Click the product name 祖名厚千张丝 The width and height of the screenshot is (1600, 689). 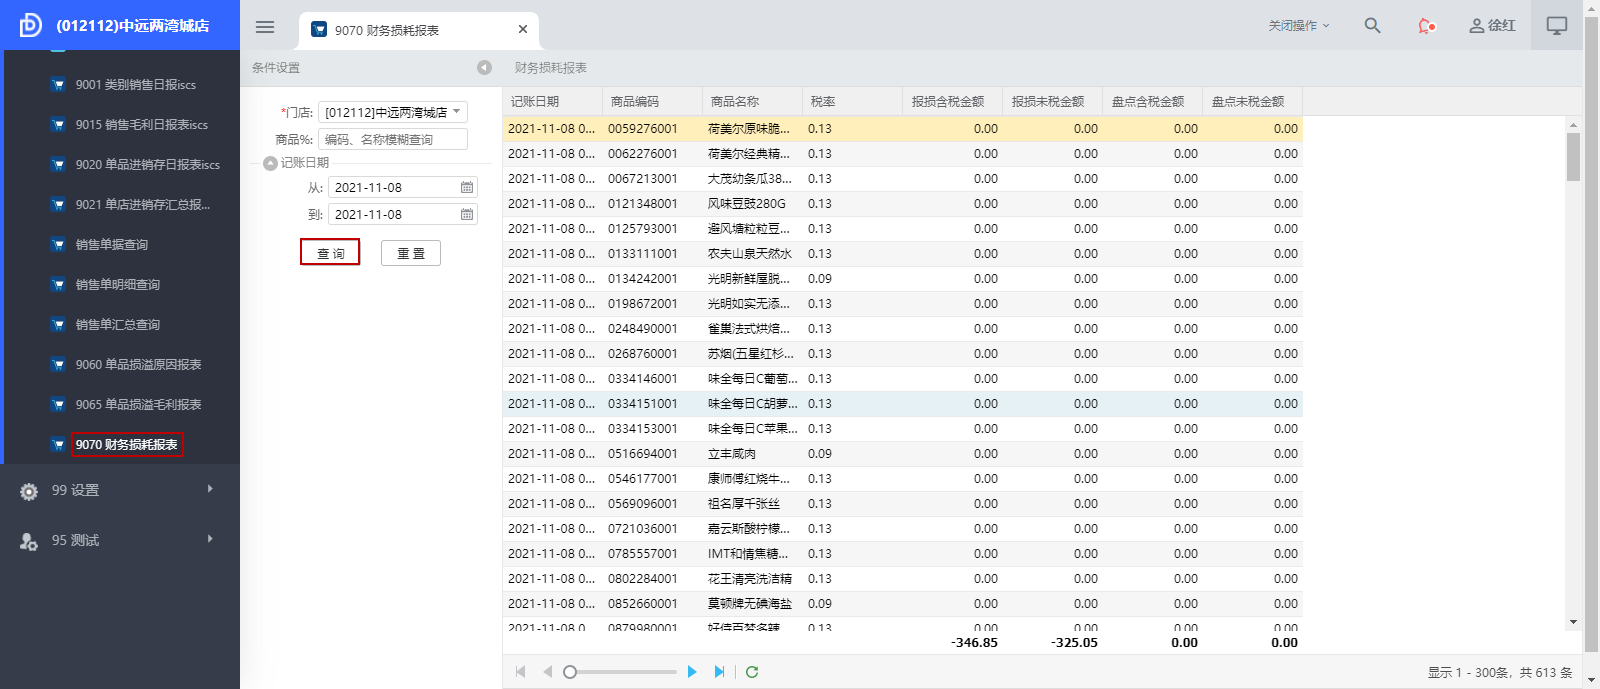[x=744, y=504]
